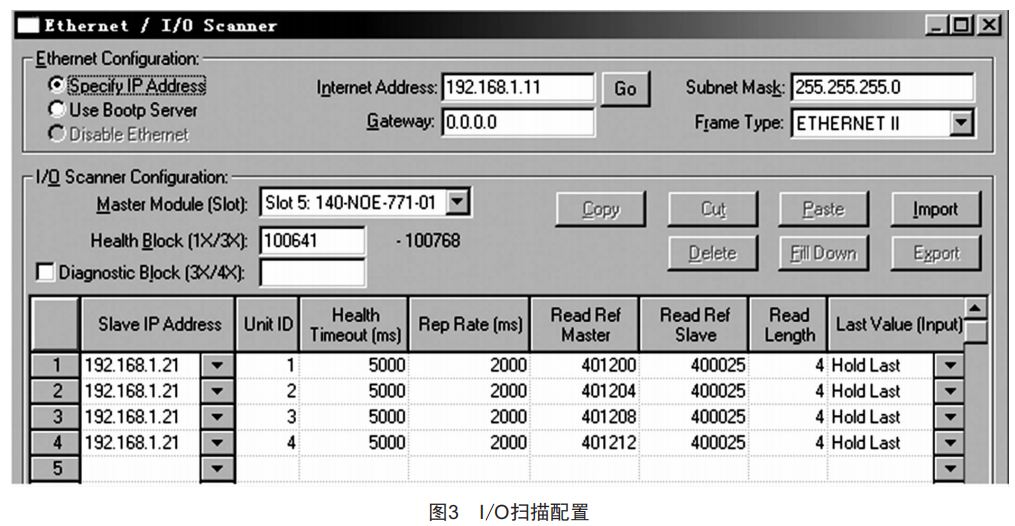
Task: Enable the Diagnostic Block checkbox
Action: coord(42,273)
